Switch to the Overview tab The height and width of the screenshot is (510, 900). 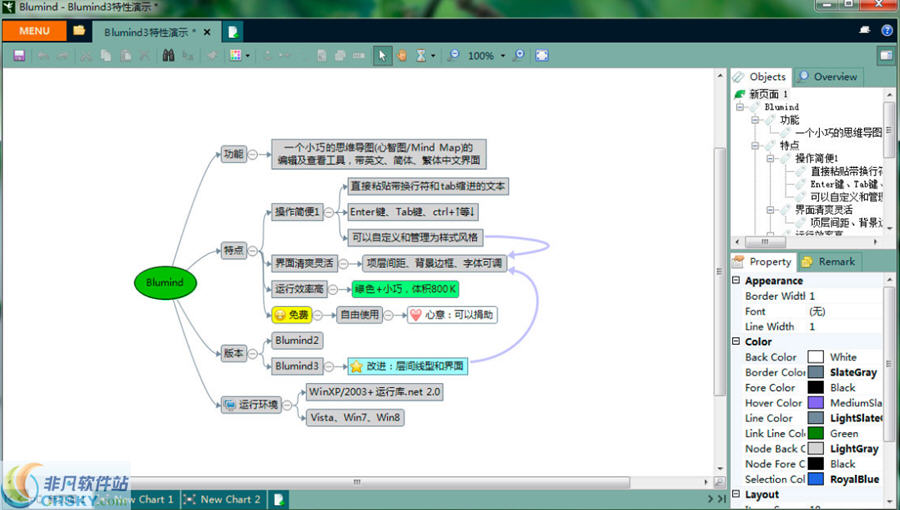click(x=828, y=77)
